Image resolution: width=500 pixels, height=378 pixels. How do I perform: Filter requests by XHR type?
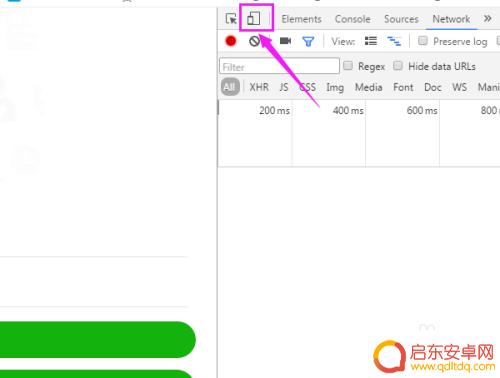259,87
